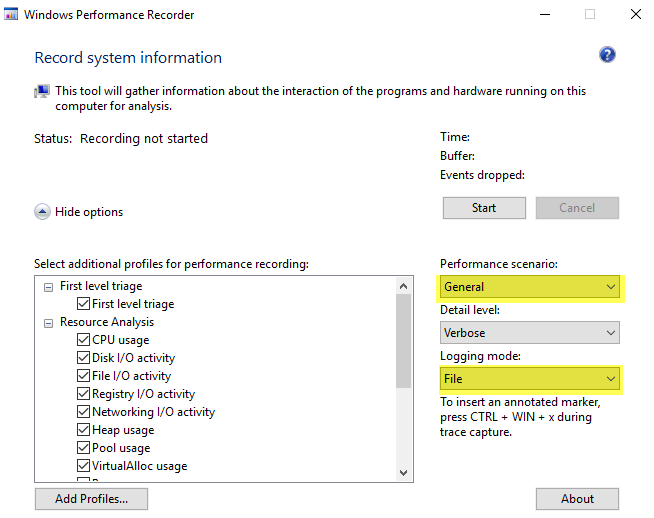This screenshot has height=518, width=654.
Task: Click the 'Recording not started' status text
Action: tap(144, 138)
